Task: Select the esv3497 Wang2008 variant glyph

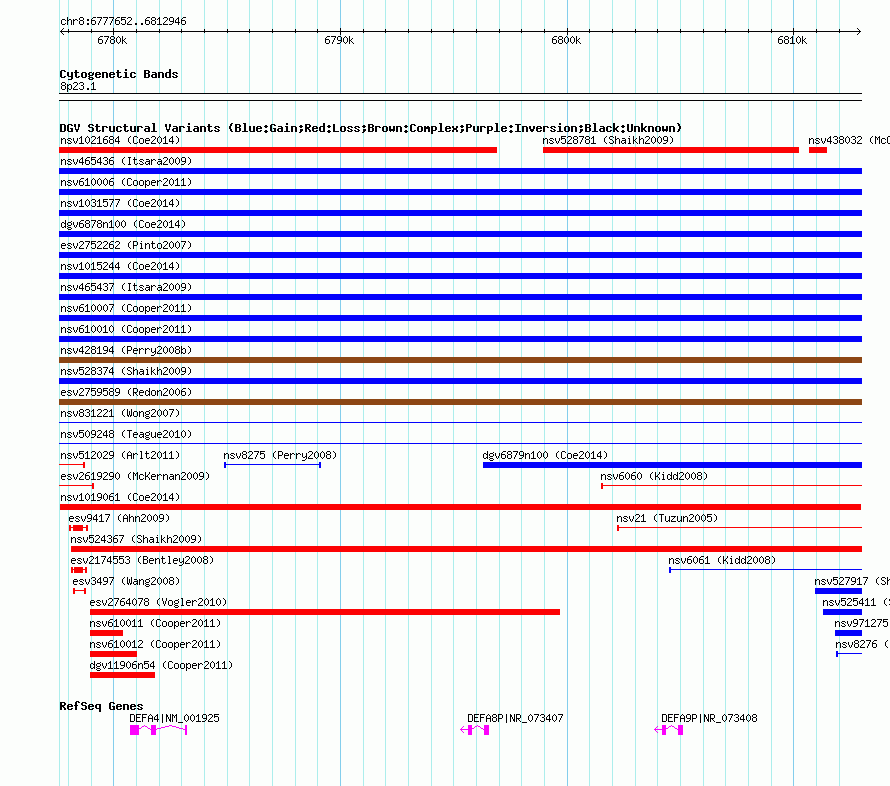Action: point(79,591)
